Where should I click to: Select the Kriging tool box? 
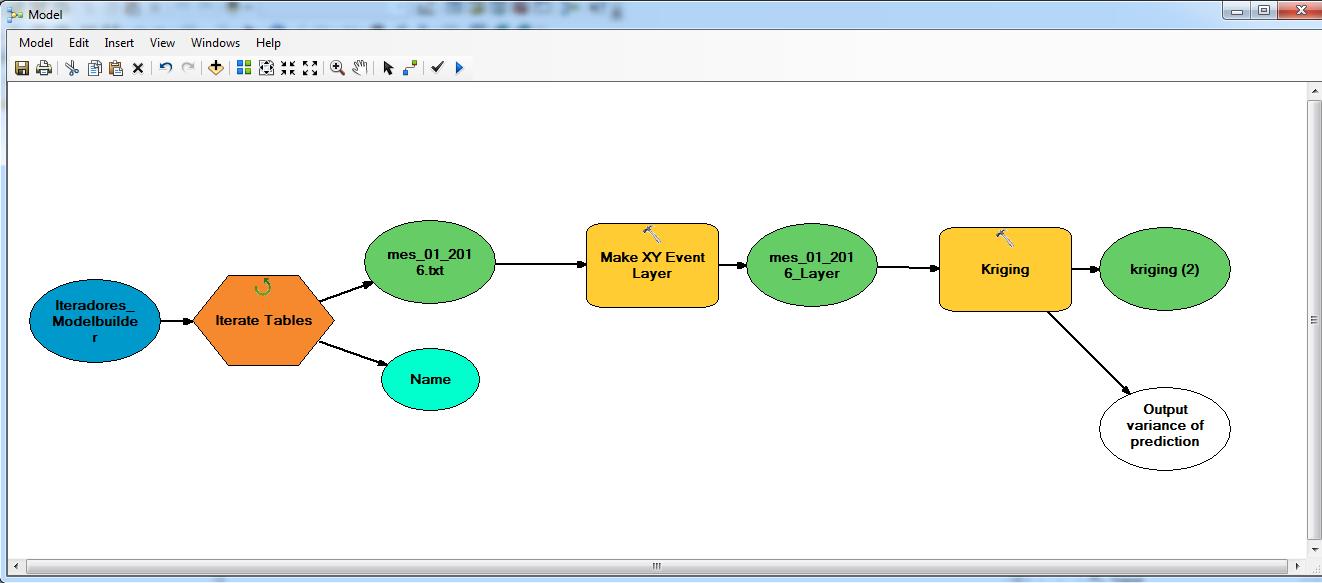click(x=1005, y=270)
